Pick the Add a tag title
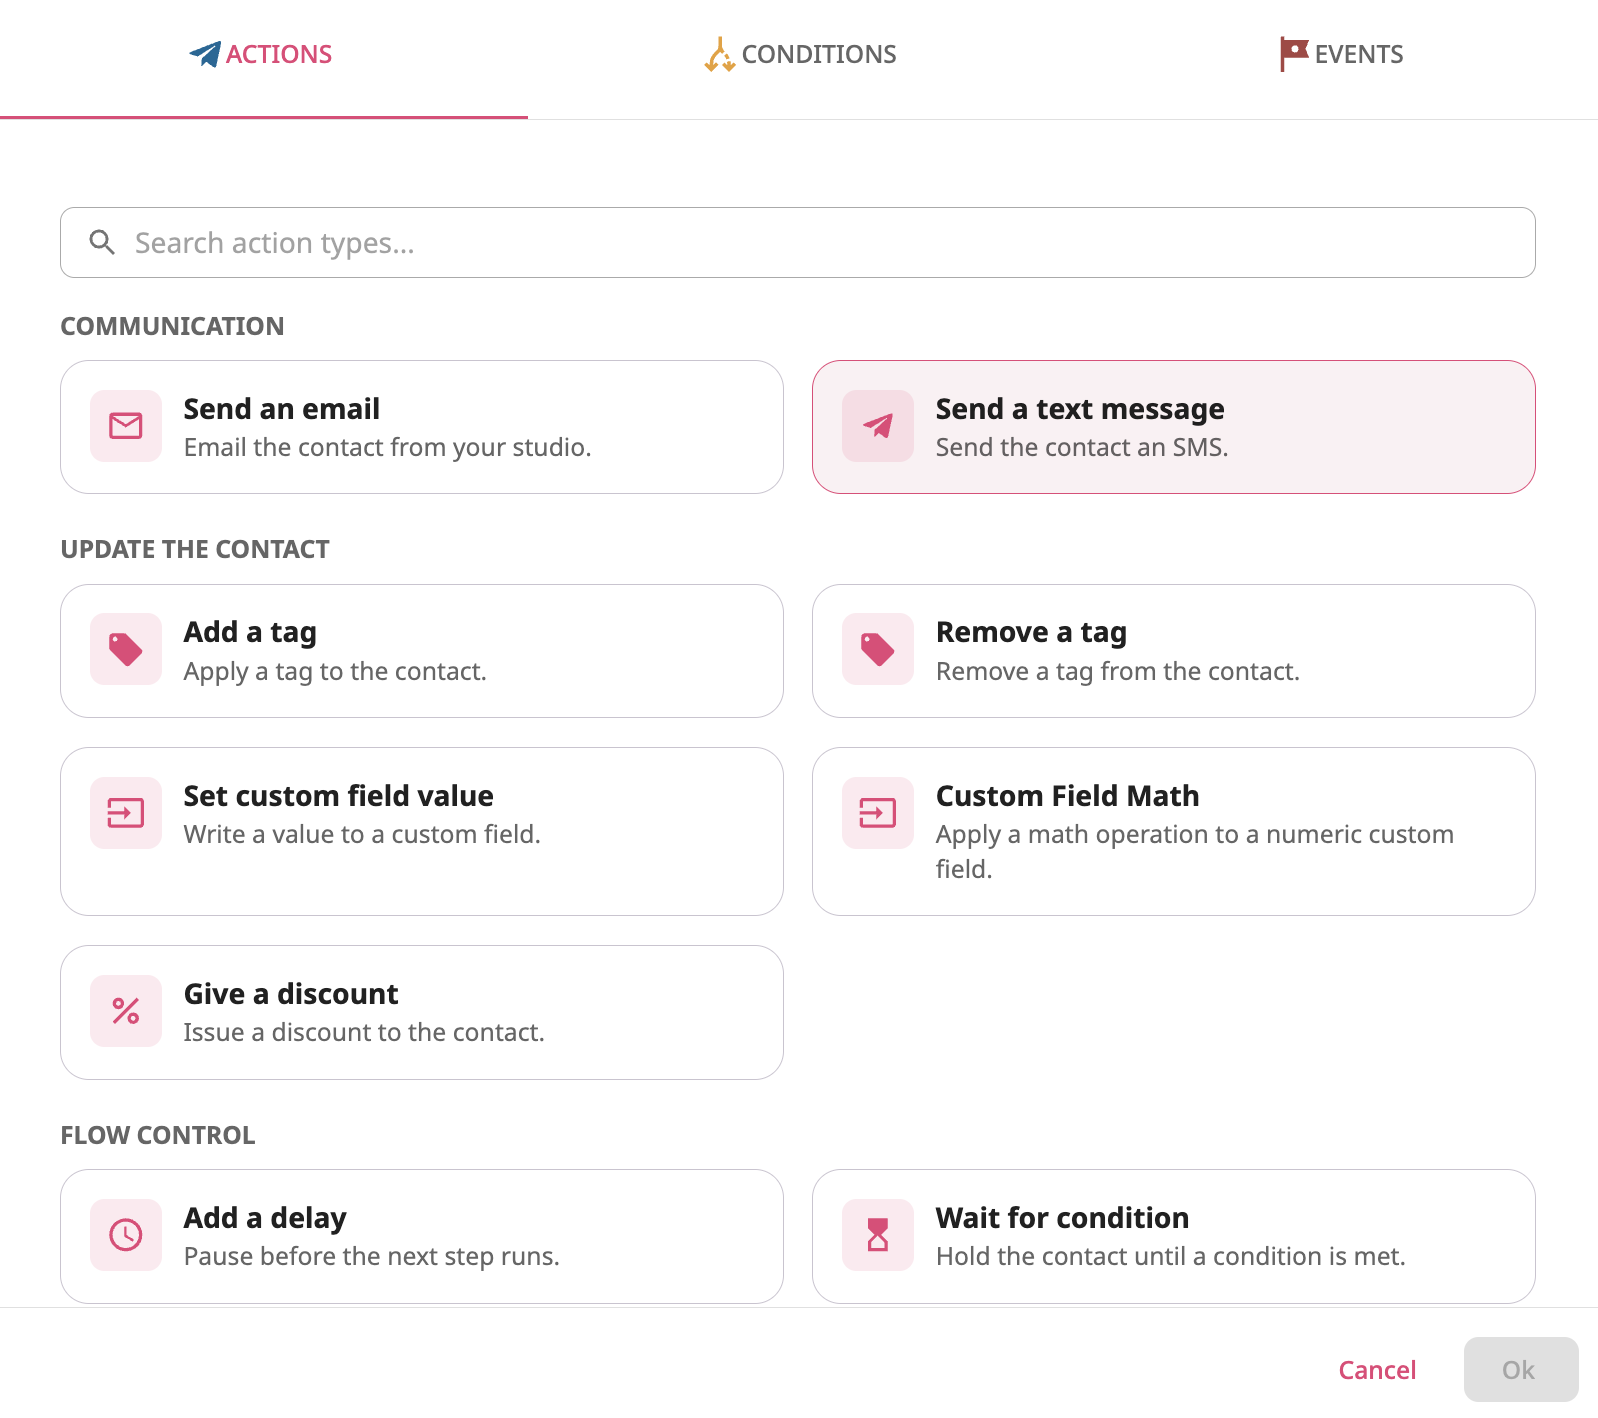 pyautogui.click(x=250, y=632)
